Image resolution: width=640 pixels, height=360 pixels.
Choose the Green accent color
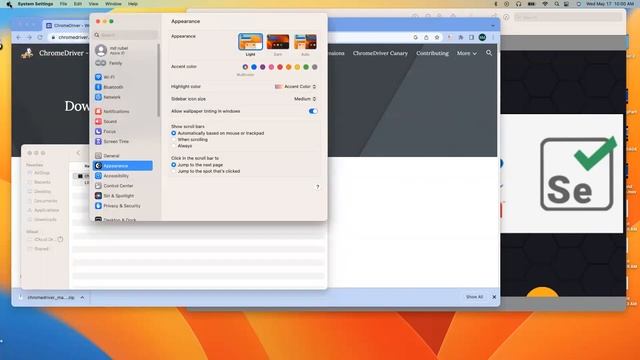click(x=306, y=67)
